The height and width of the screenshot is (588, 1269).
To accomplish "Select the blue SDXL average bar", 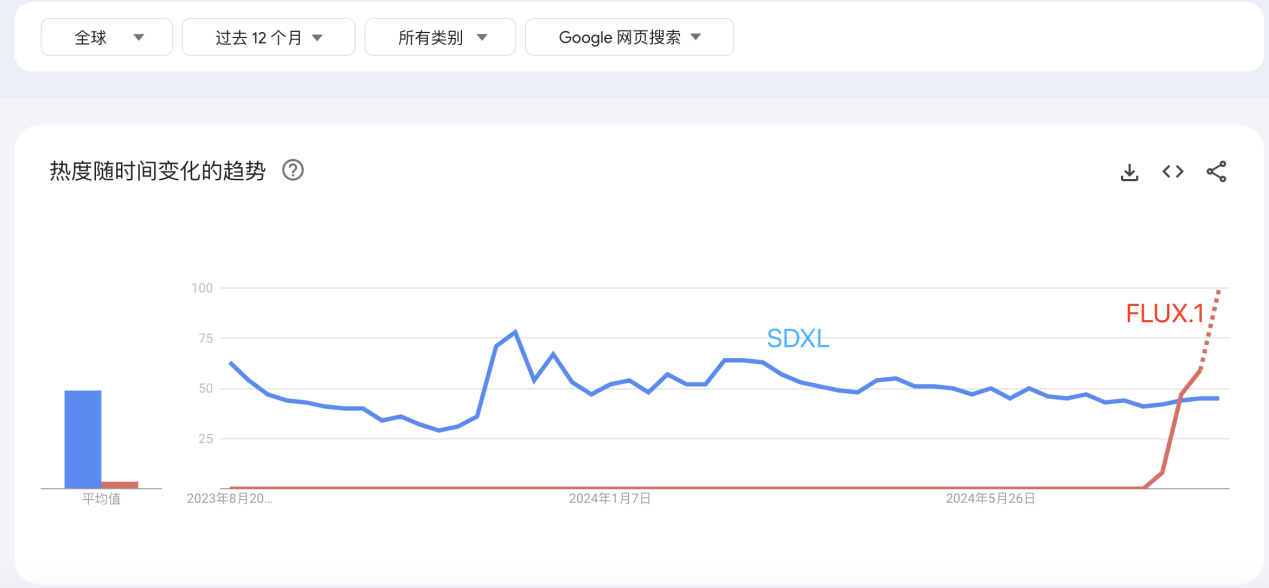I will click(83, 438).
